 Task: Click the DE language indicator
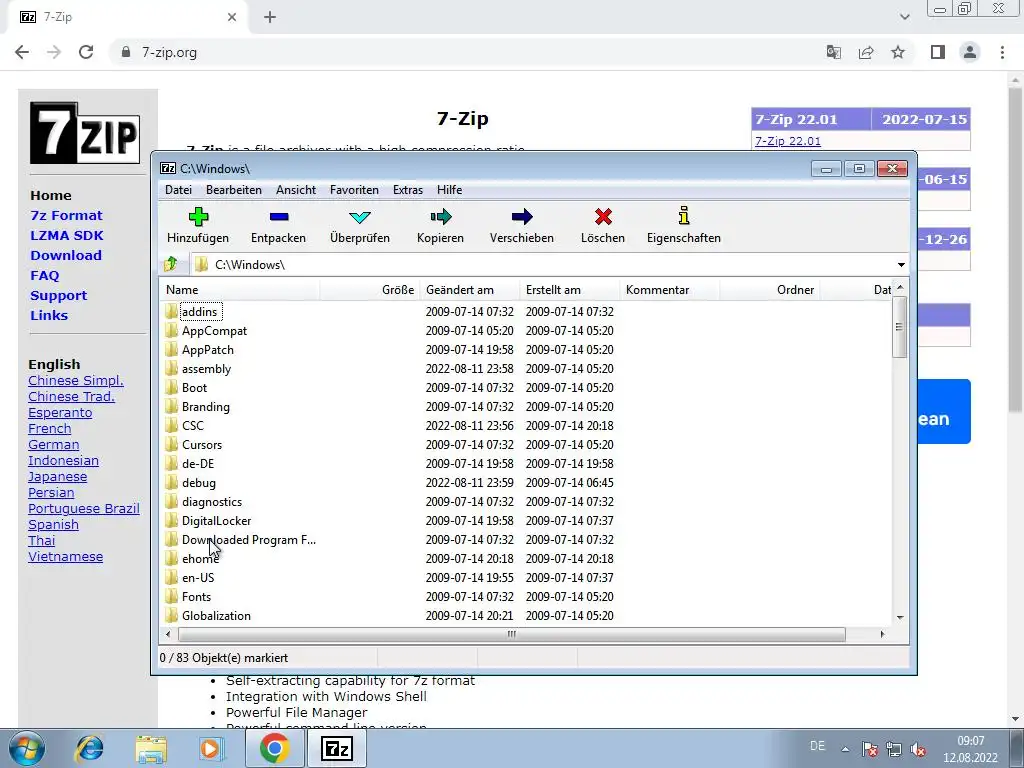[x=817, y=746]
